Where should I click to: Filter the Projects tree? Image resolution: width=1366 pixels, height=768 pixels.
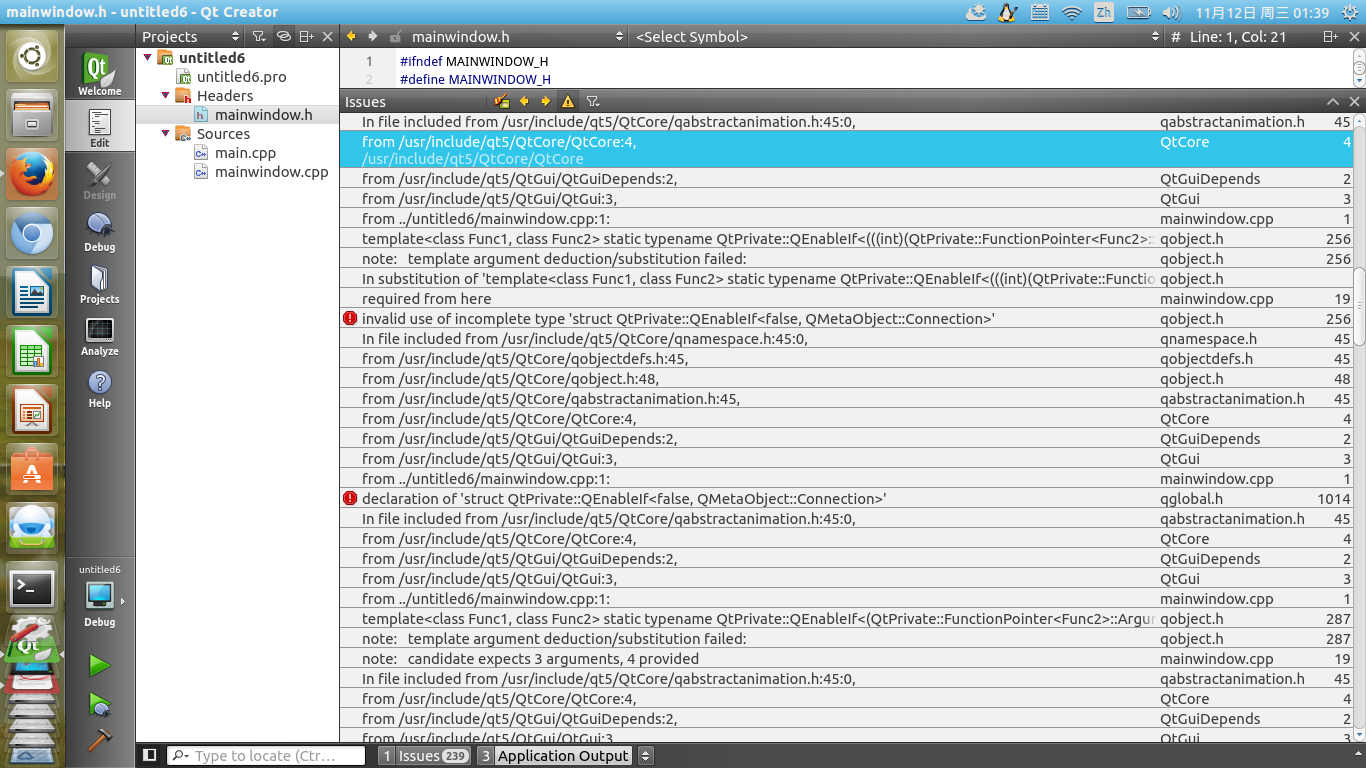(259, 36)
